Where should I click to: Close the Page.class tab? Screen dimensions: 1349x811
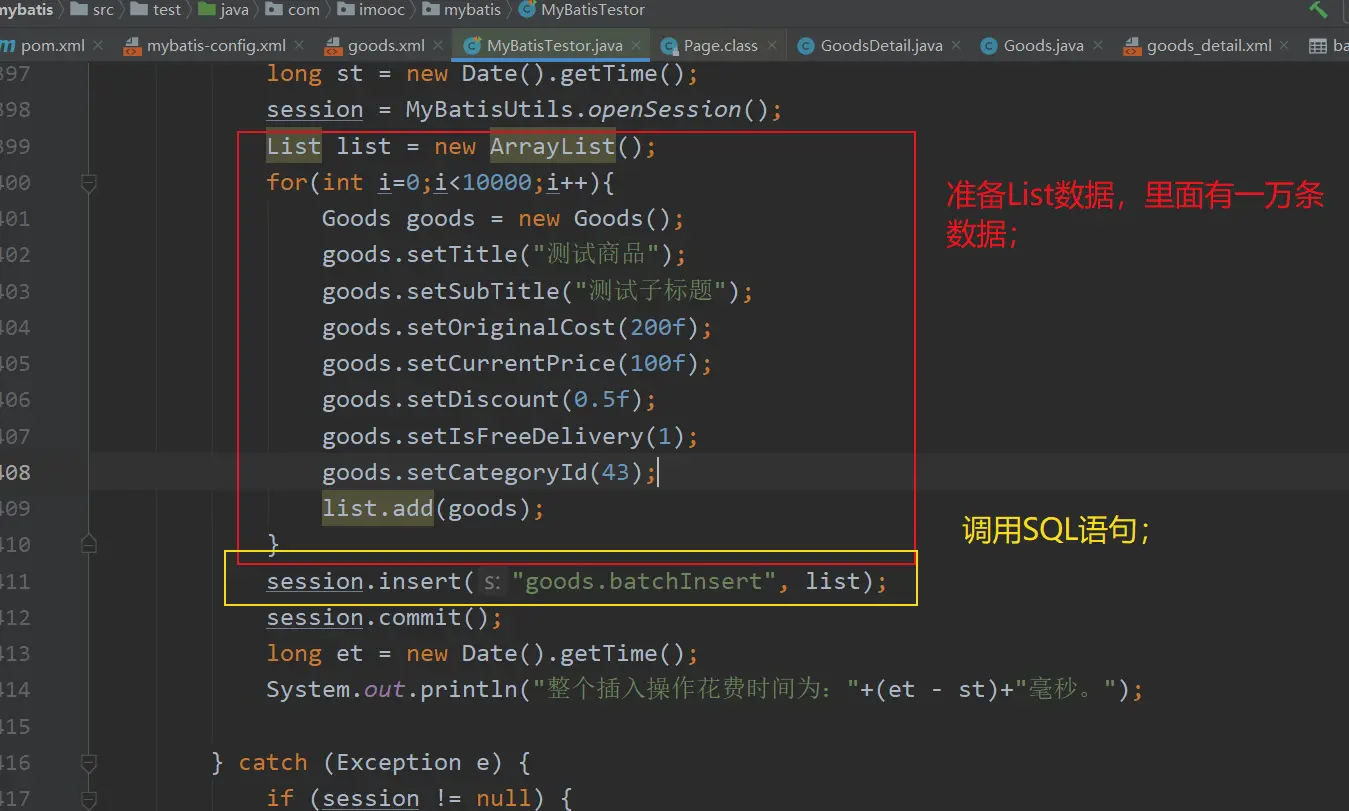[773, 46]
